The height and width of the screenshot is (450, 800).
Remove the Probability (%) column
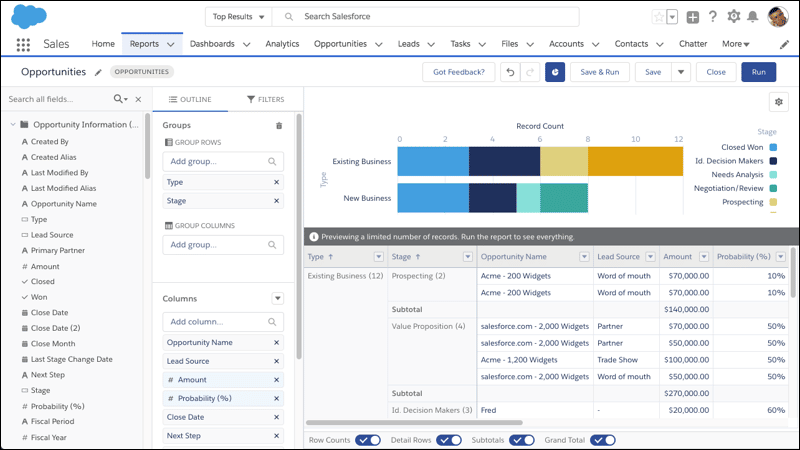click(x=277, y=398)
